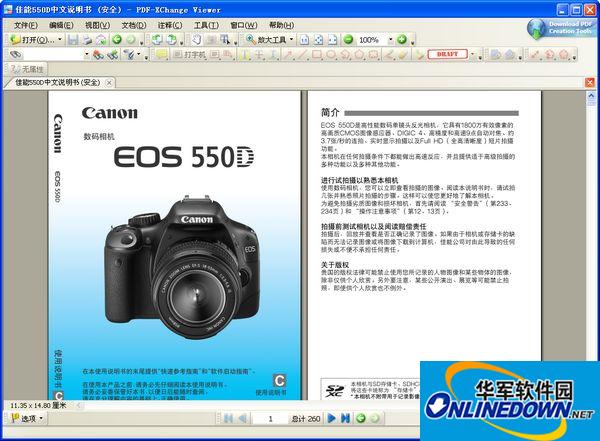600x441 pixels.
Task: Click the Print icon in toolbar
Action: 87,39
